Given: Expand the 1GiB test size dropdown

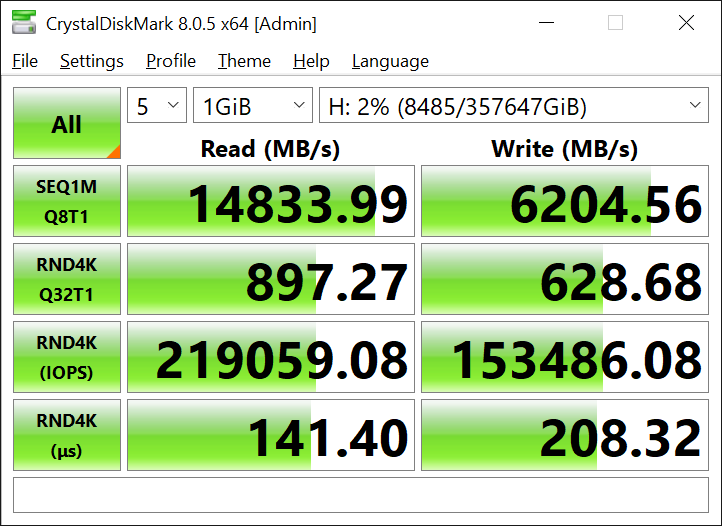Looking at the screenshot, I should (x=253, y=106).
